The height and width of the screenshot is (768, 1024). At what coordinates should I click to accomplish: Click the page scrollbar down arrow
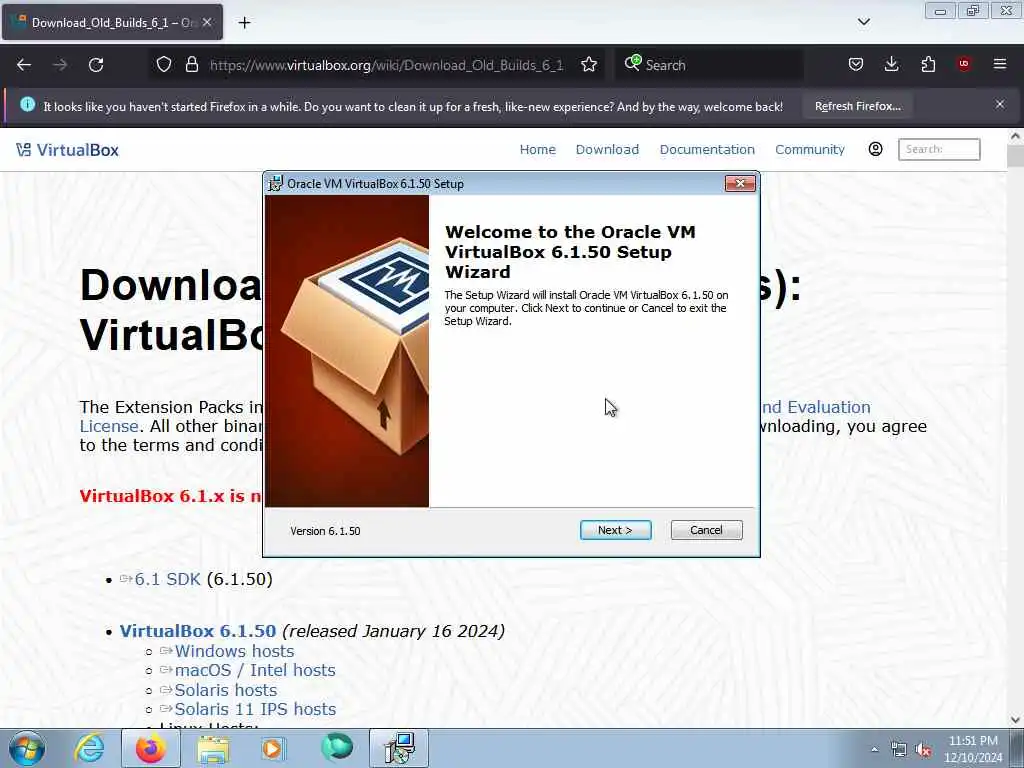[x=1015, y=720]
